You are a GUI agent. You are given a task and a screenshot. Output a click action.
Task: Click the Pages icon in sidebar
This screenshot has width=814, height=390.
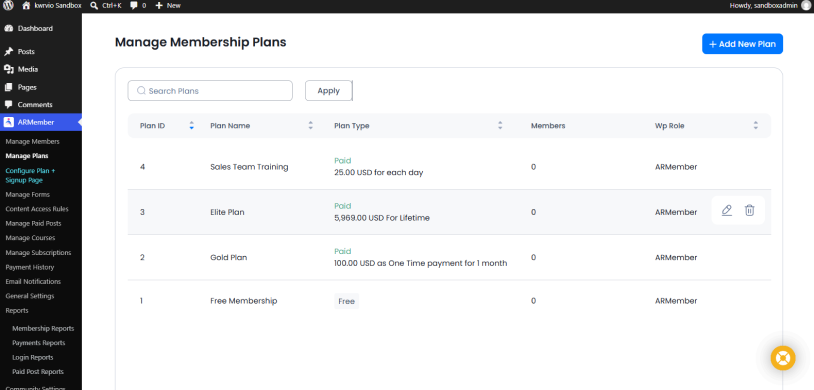pyautogui.click(x=8, y=87)
